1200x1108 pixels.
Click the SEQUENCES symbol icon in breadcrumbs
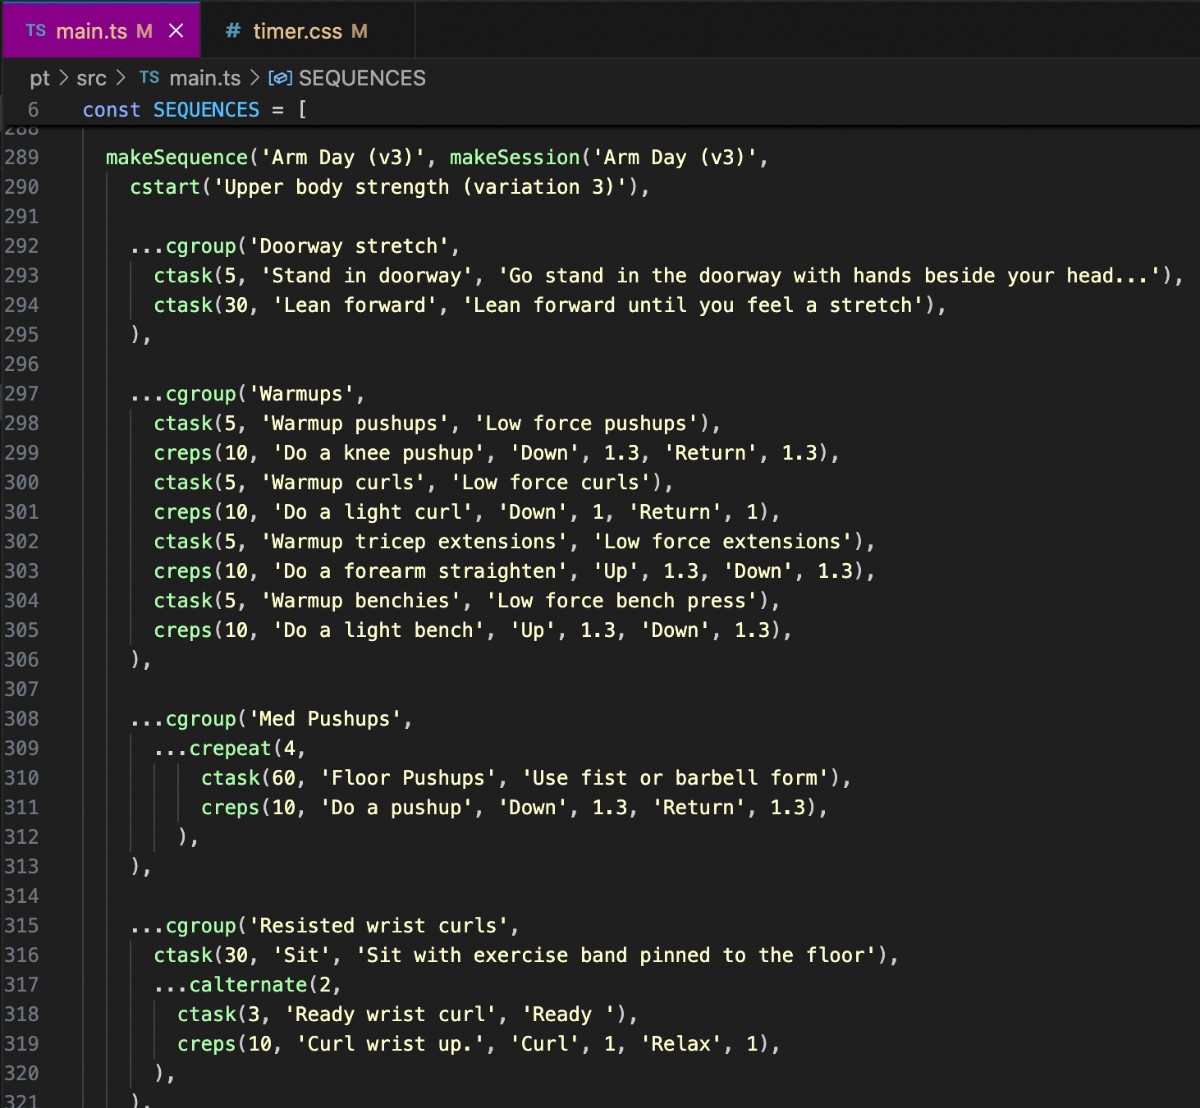click(x=281, y=78)
